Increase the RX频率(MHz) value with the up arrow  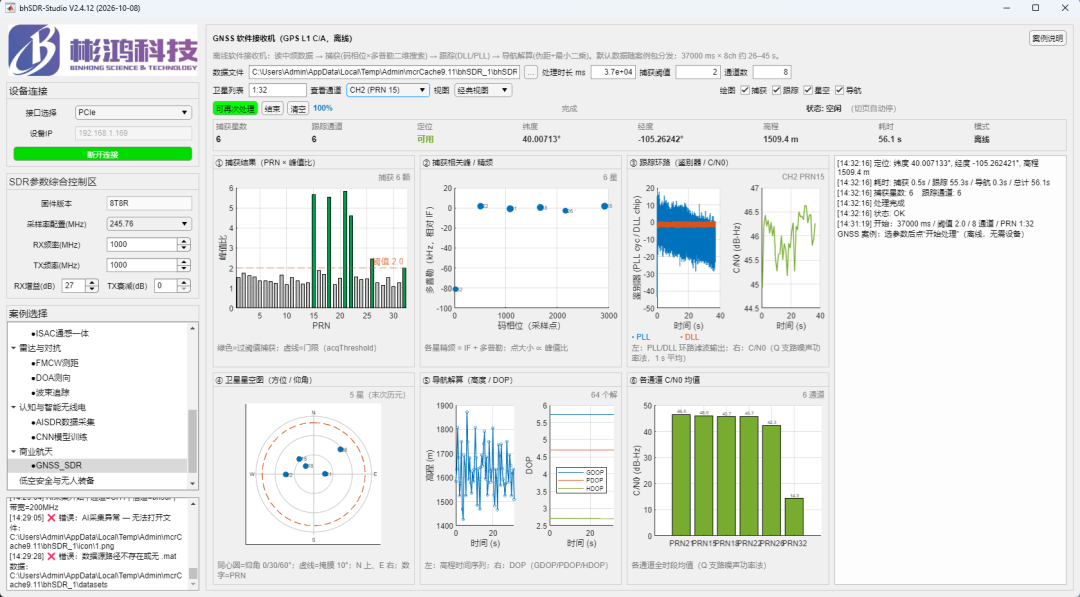click(183, 242)
